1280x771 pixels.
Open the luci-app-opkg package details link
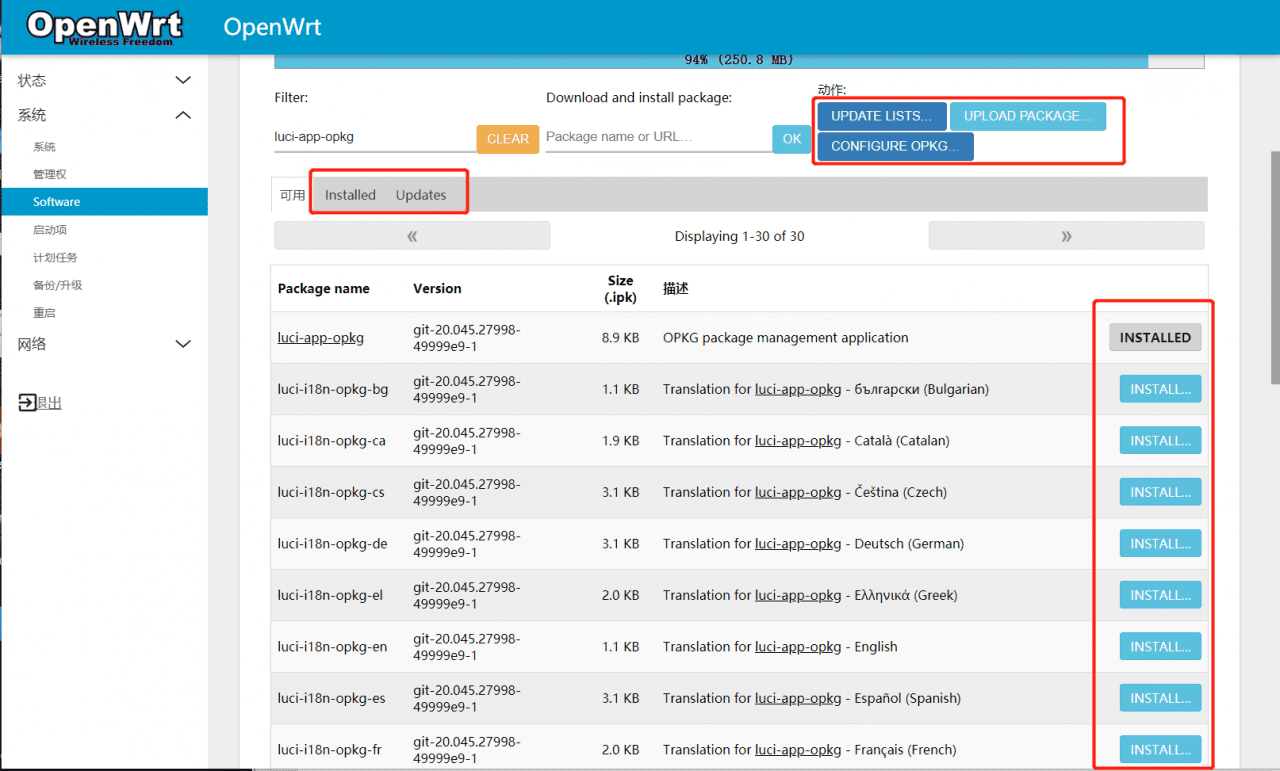[320, 337]
